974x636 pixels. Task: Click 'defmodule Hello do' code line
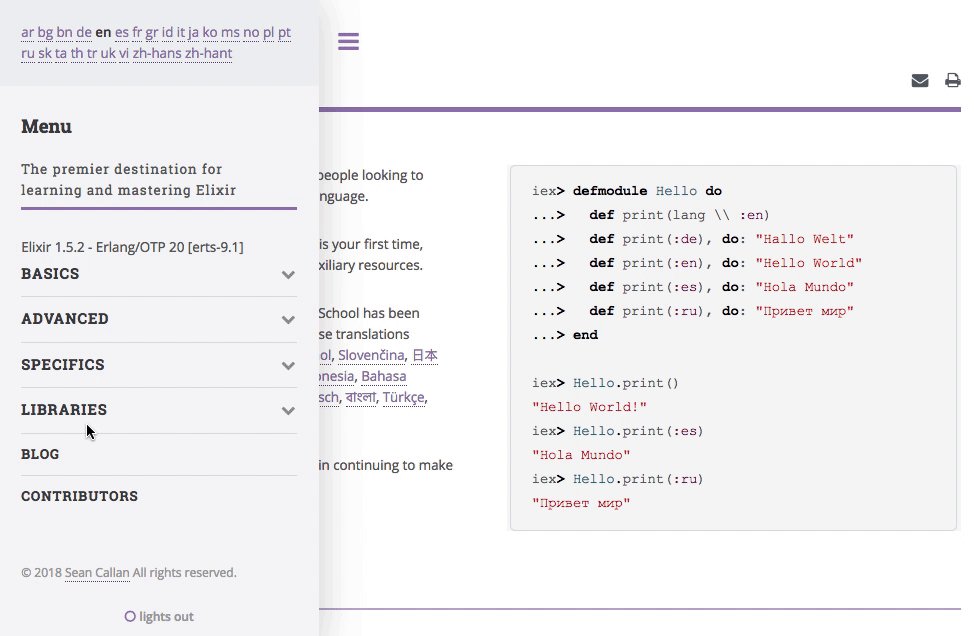pyautogui.click(x=627, y=191)
